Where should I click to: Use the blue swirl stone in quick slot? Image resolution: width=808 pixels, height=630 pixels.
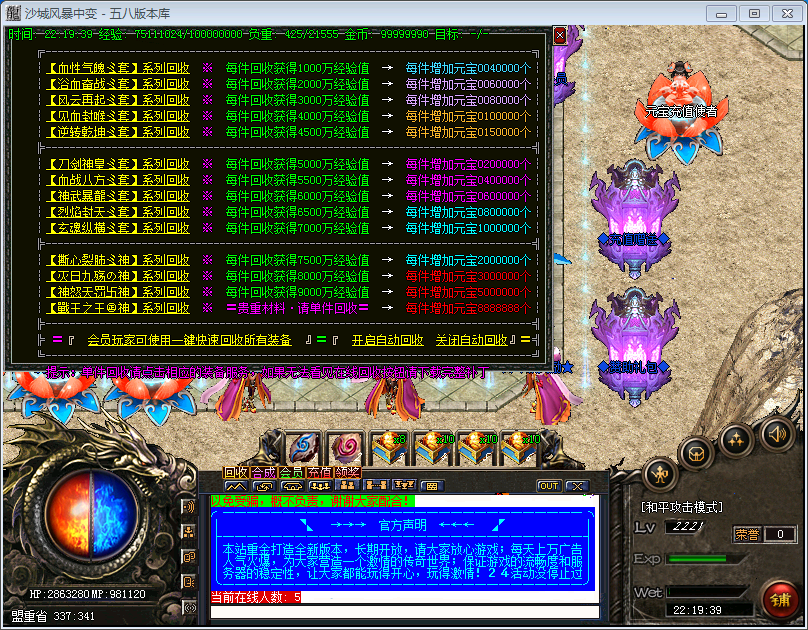click(304, 447)
